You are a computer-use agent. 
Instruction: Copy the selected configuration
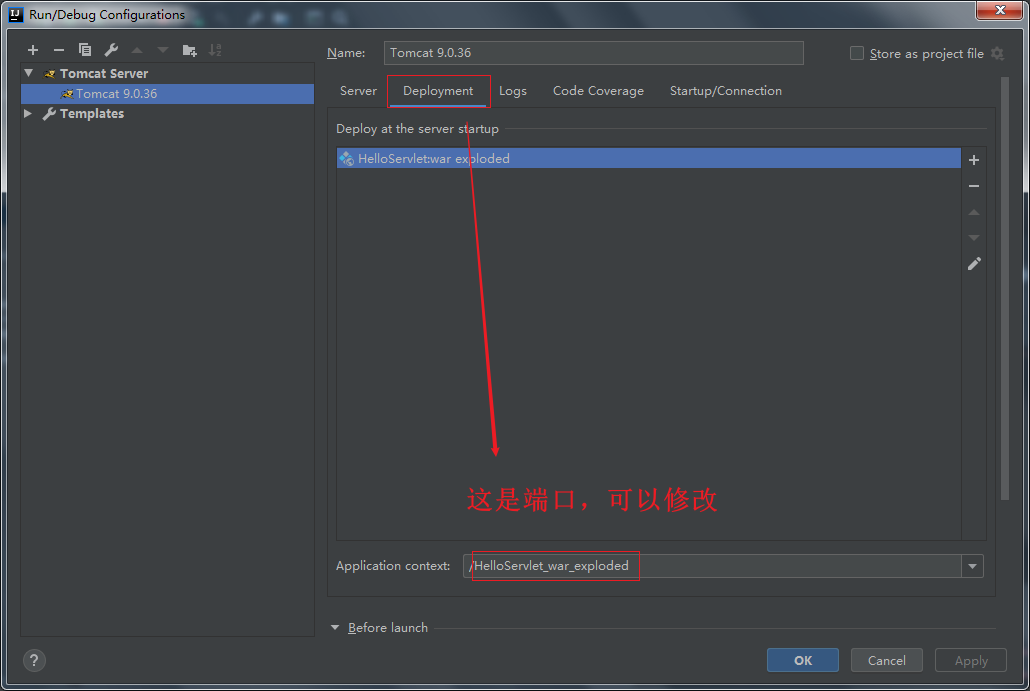(x=85, y=50)
